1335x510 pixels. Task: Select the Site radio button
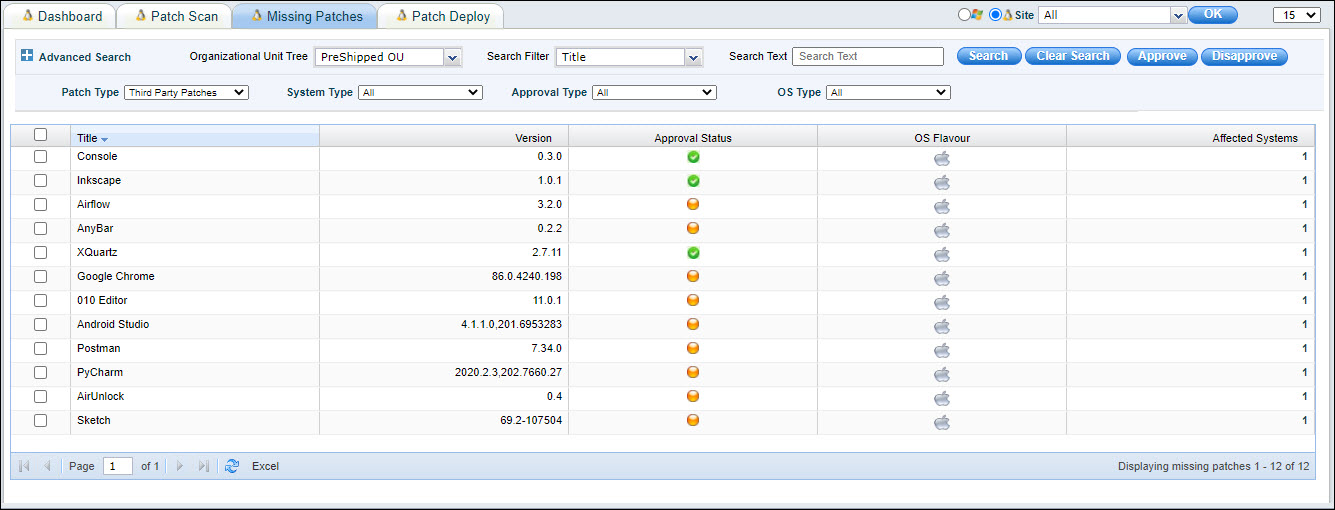pos(995,15)
